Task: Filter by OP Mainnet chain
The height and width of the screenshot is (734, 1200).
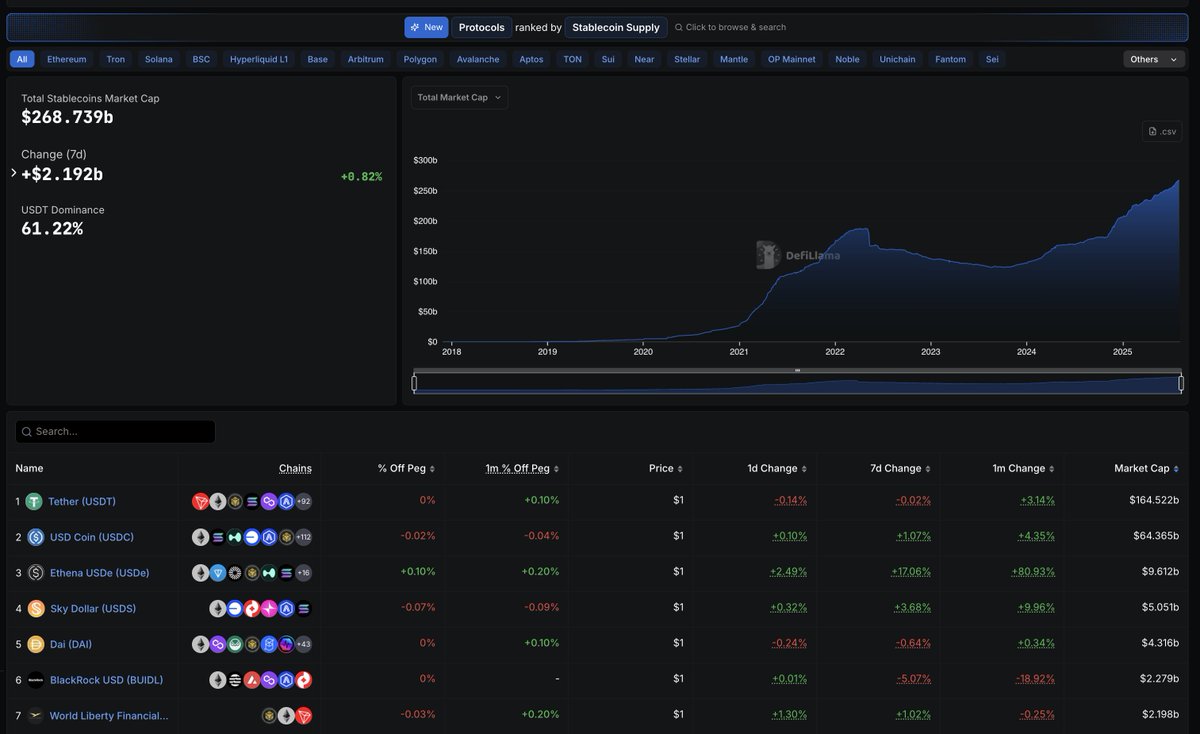Action: pos(791,59)
